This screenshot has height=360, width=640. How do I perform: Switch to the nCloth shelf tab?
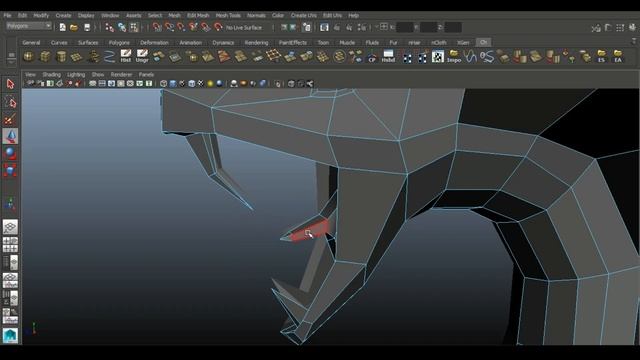point(439,42)
